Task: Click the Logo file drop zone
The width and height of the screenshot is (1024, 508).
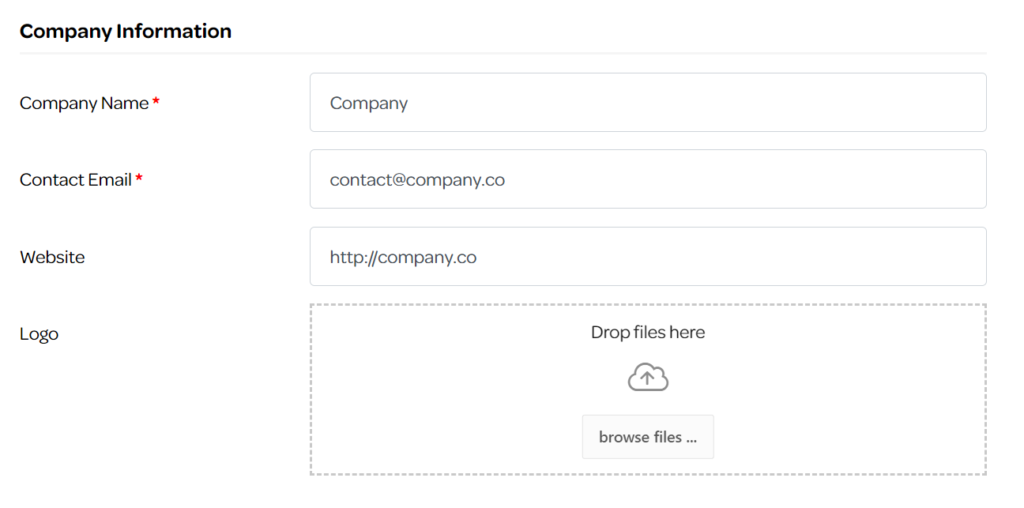Action: (648, 389)
